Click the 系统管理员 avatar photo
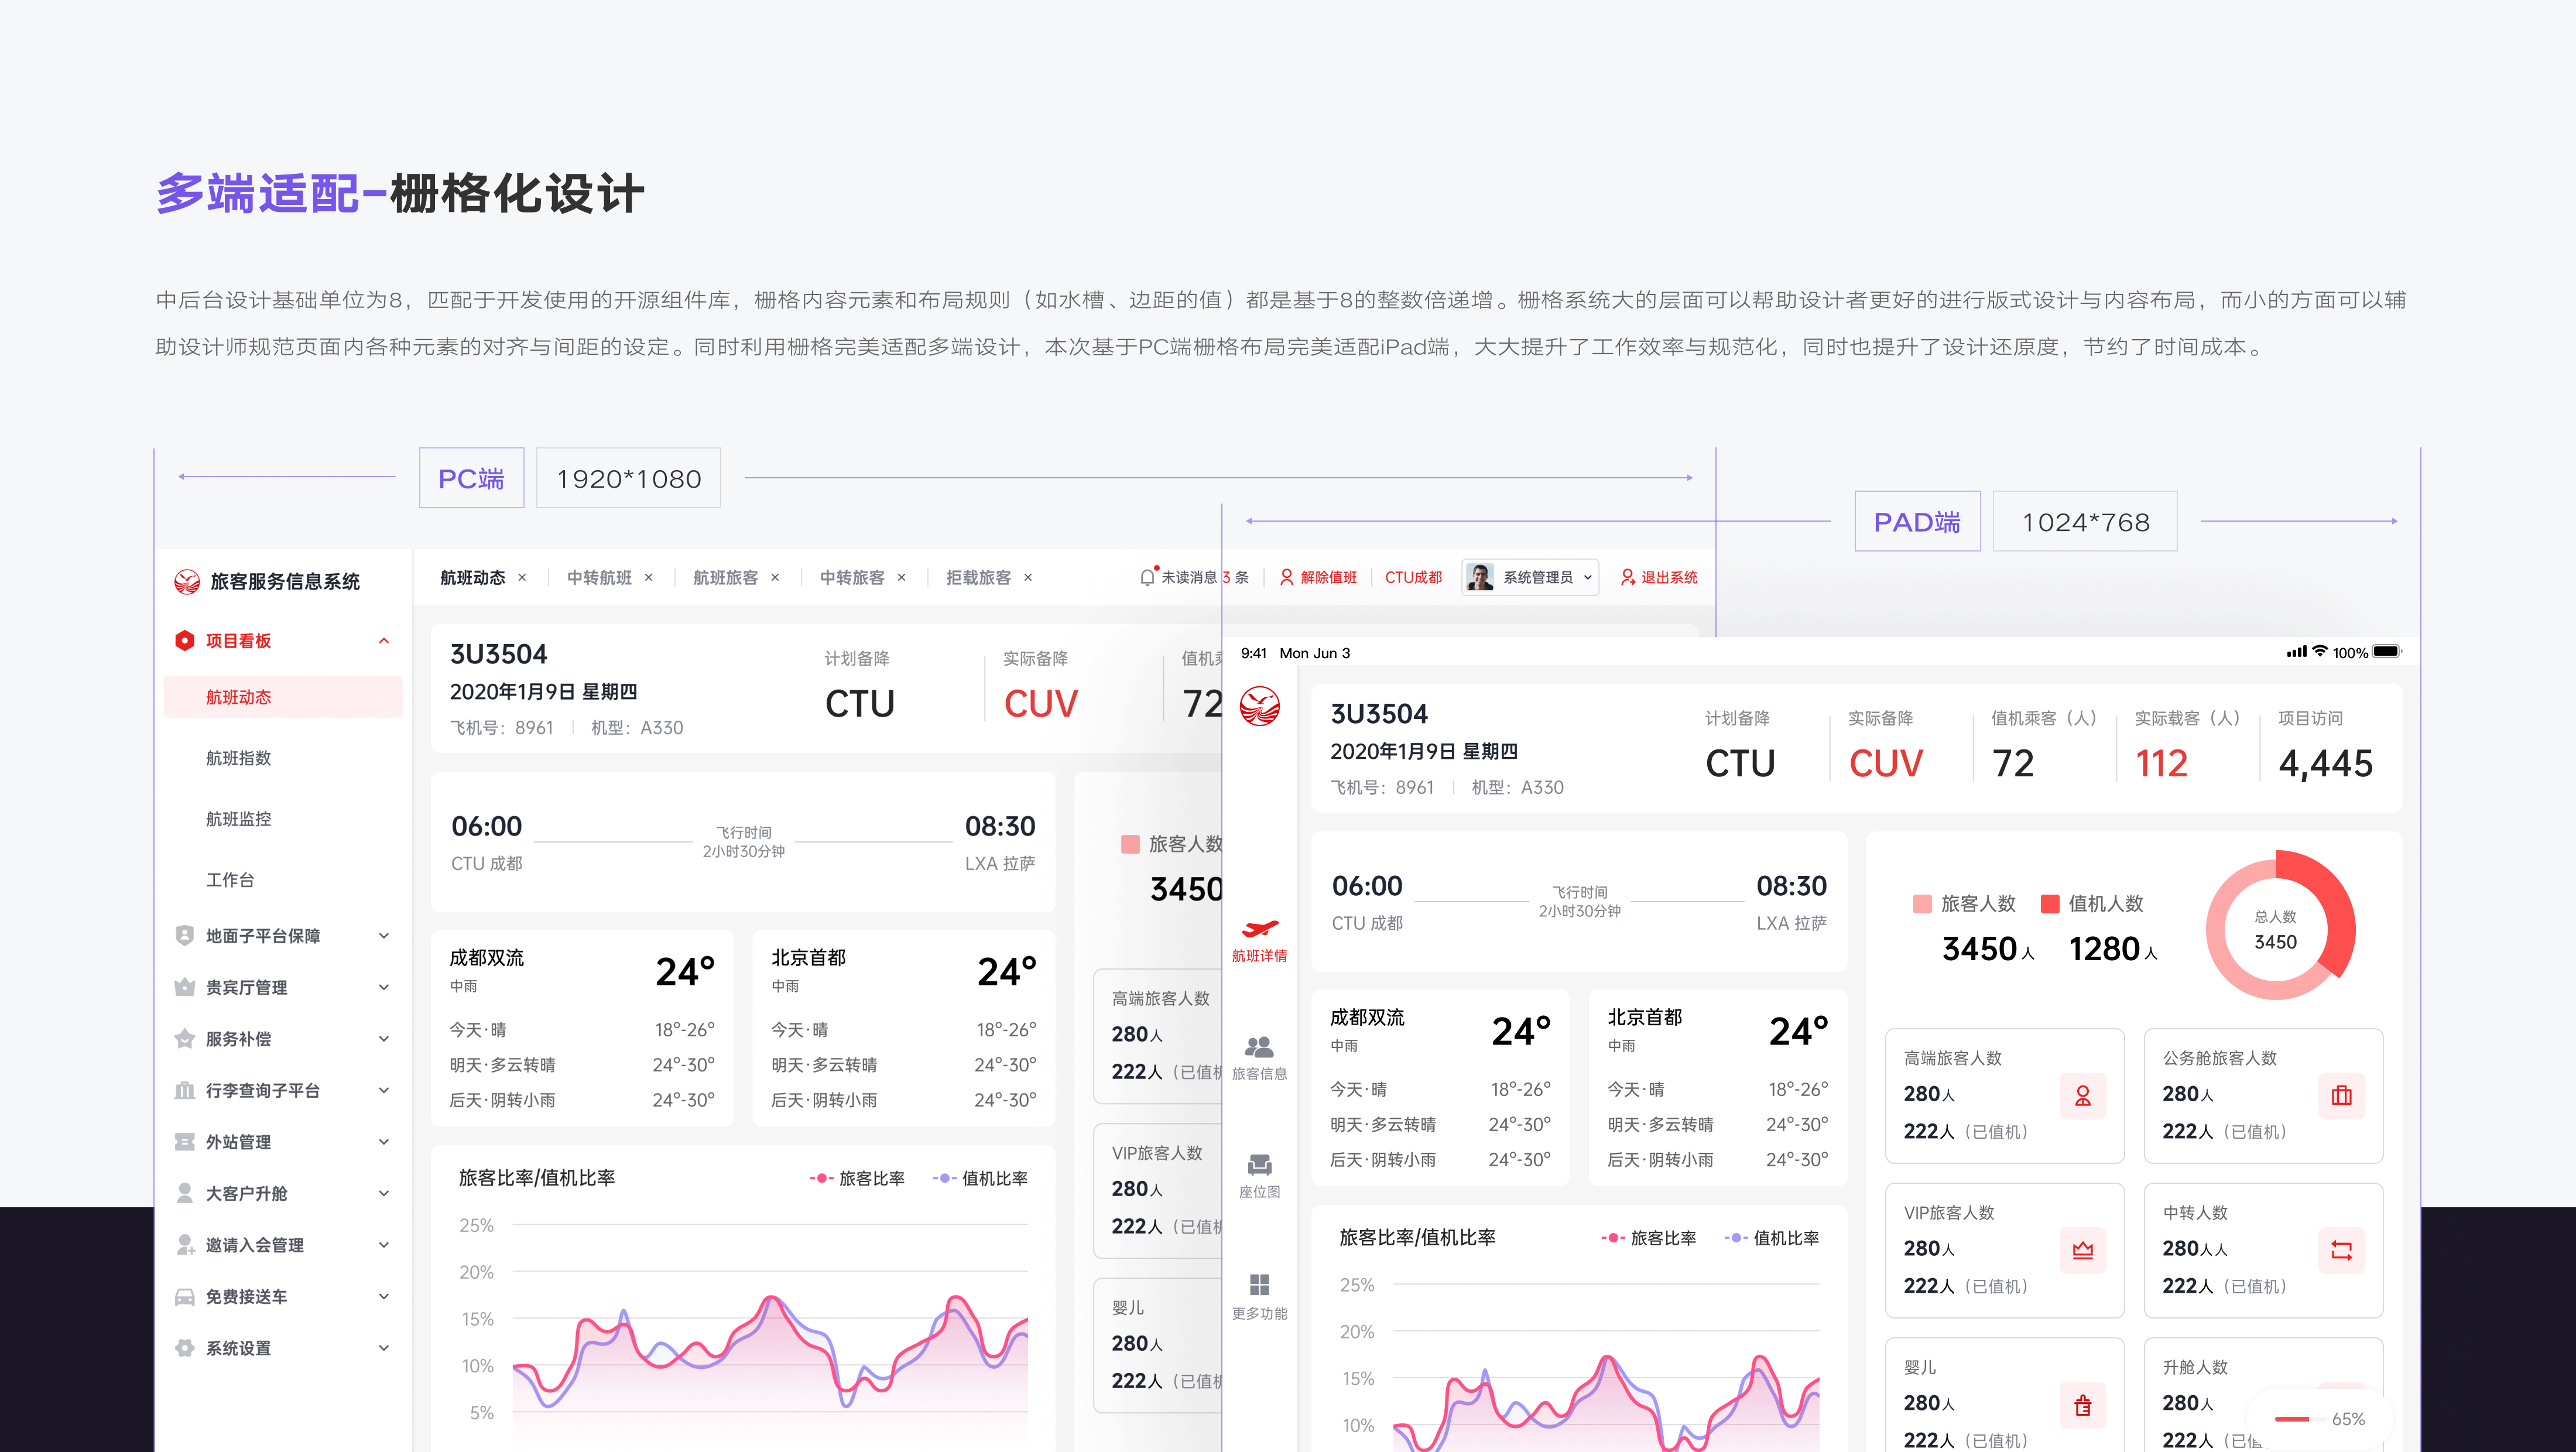The image size is (2576, 1452). [1480, 577]
